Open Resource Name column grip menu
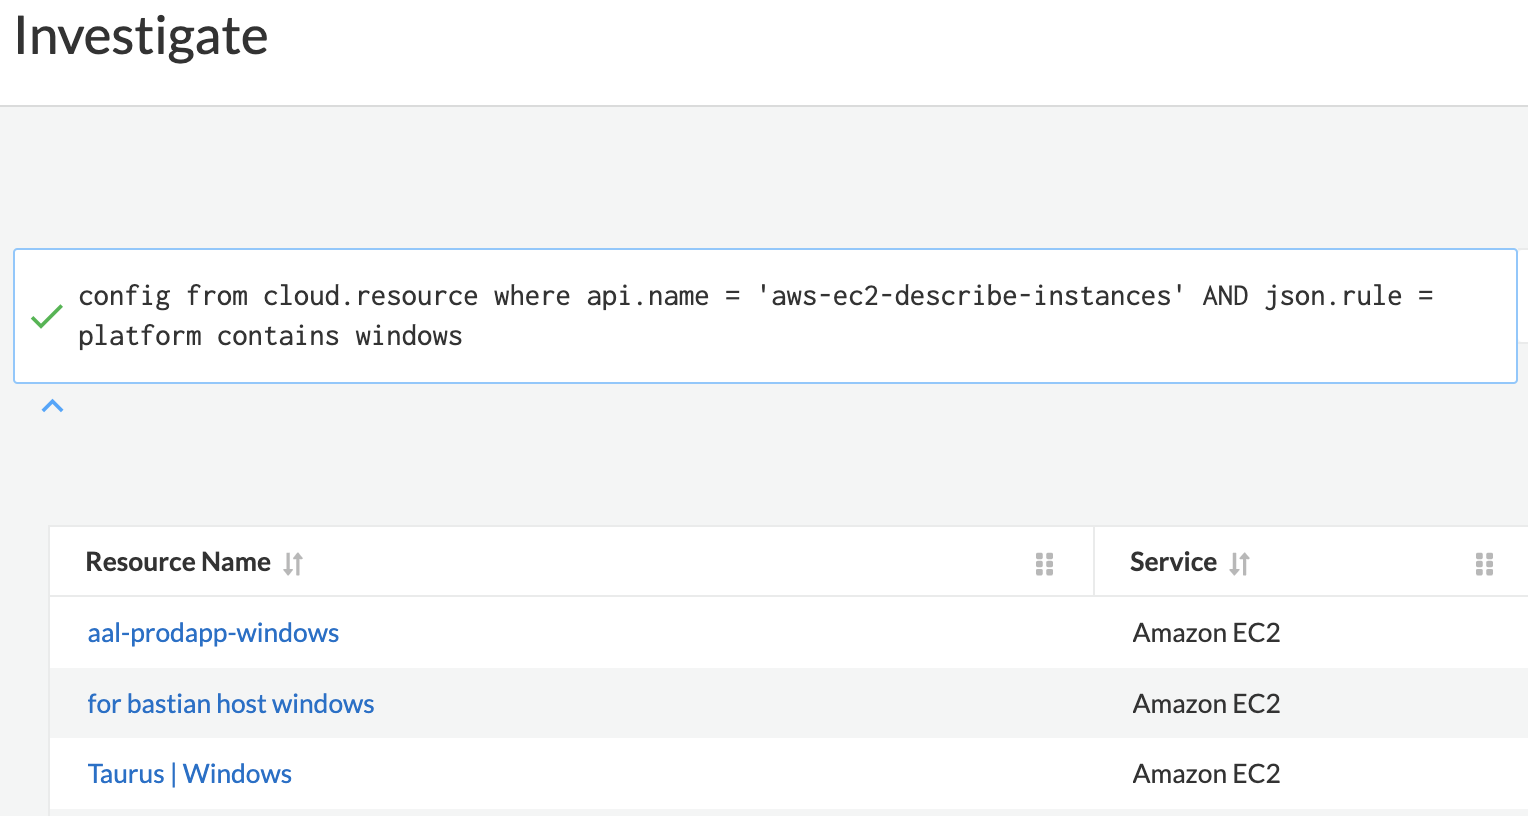The image size is (1528, 816). click(1044, 564)
